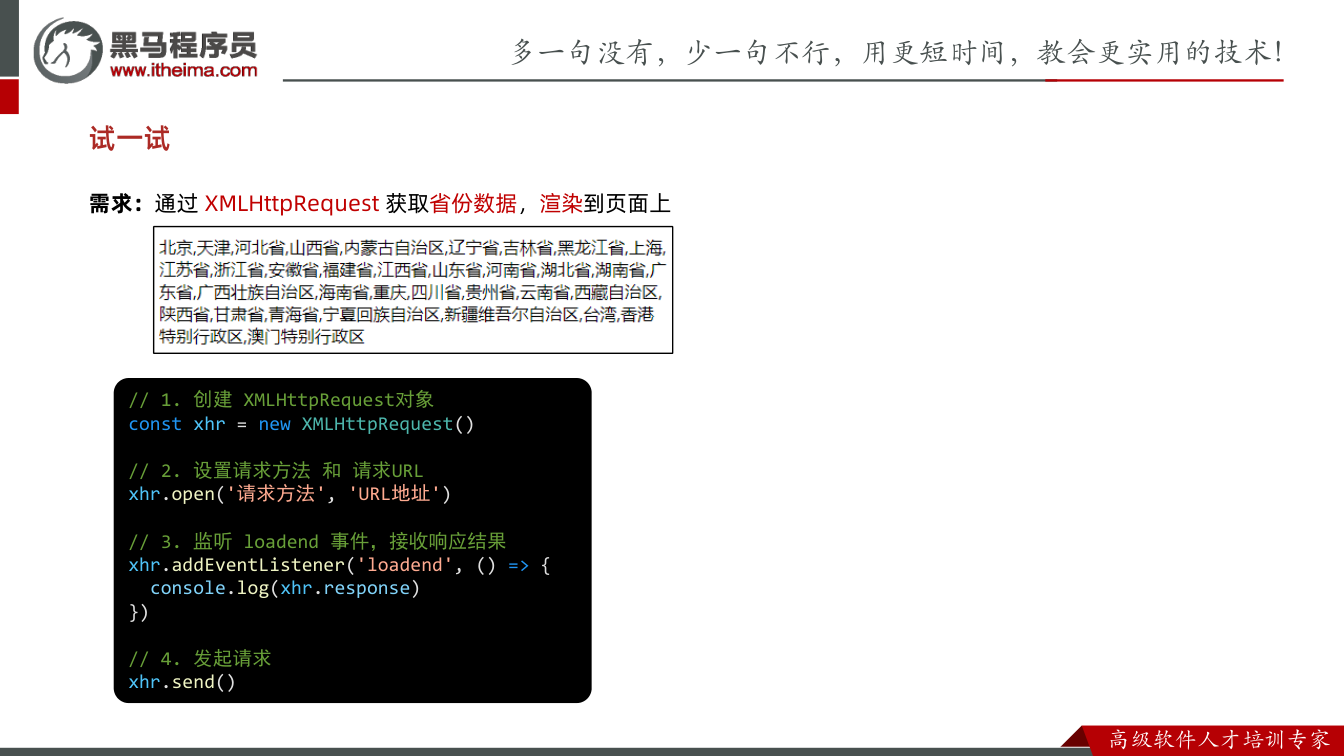Open the www.itheima.com link
This screenshot has width=1344, height=756.
click(183, 70)
